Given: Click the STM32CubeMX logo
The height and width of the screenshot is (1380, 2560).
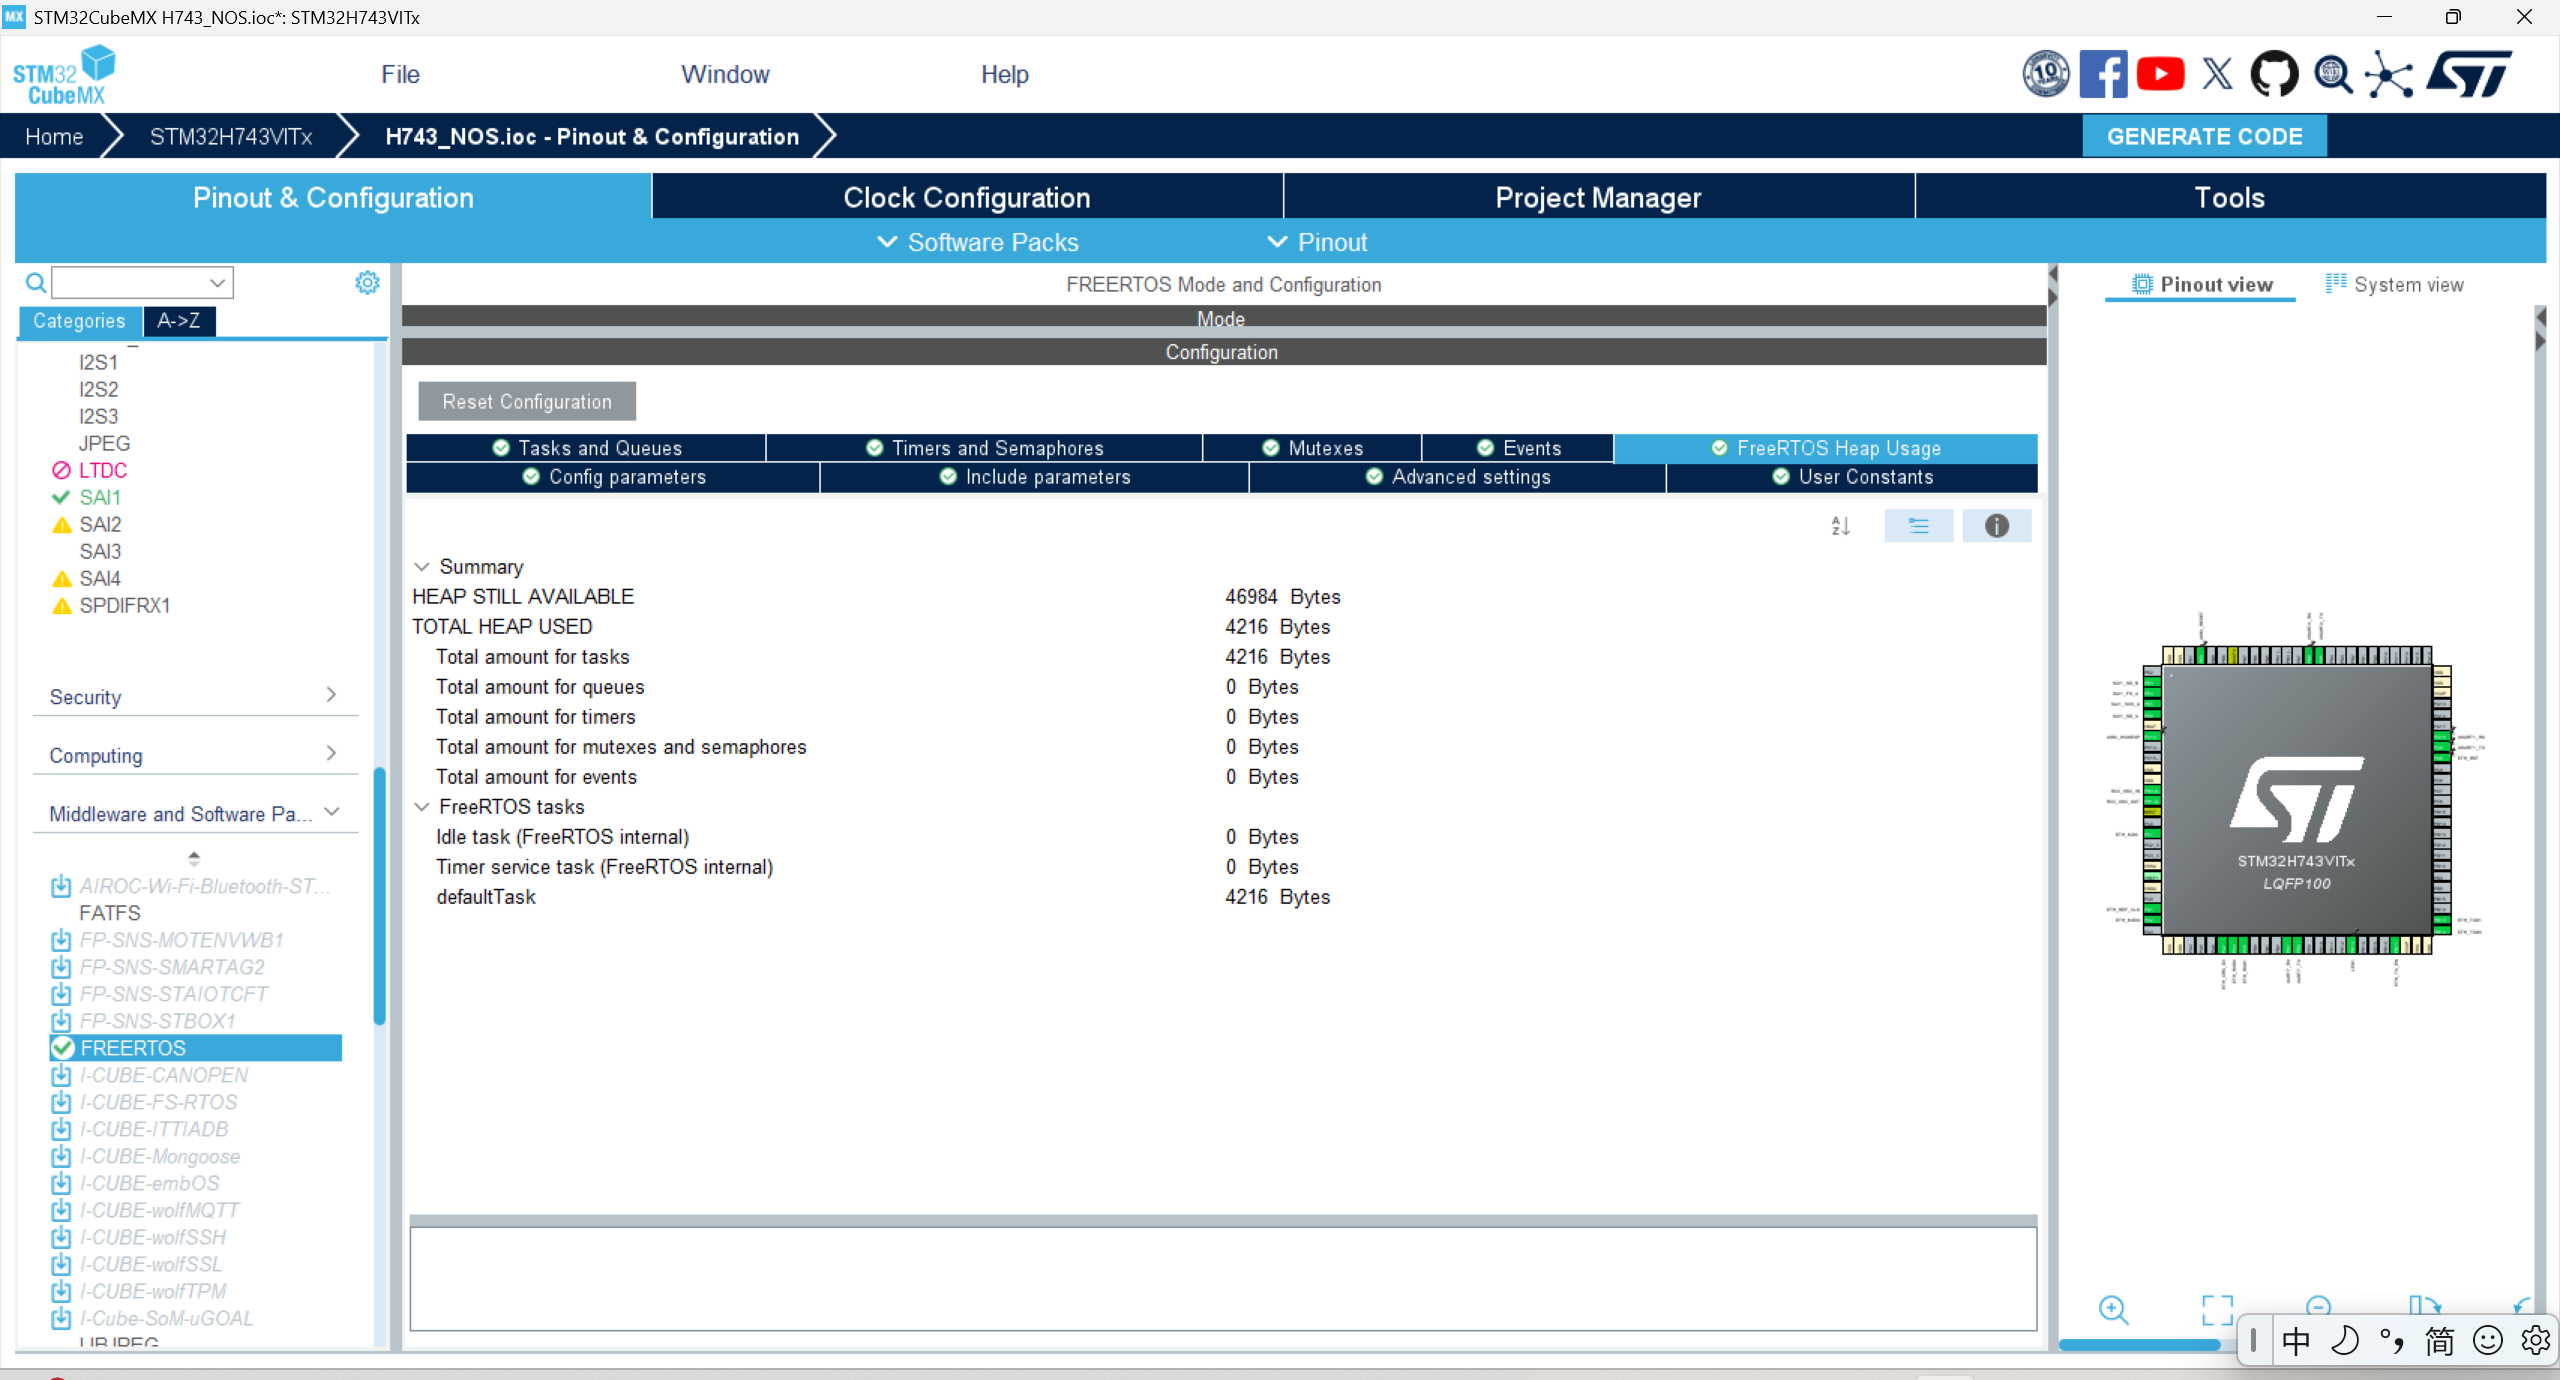Looking at the screenshot, I should pos(64,75).
